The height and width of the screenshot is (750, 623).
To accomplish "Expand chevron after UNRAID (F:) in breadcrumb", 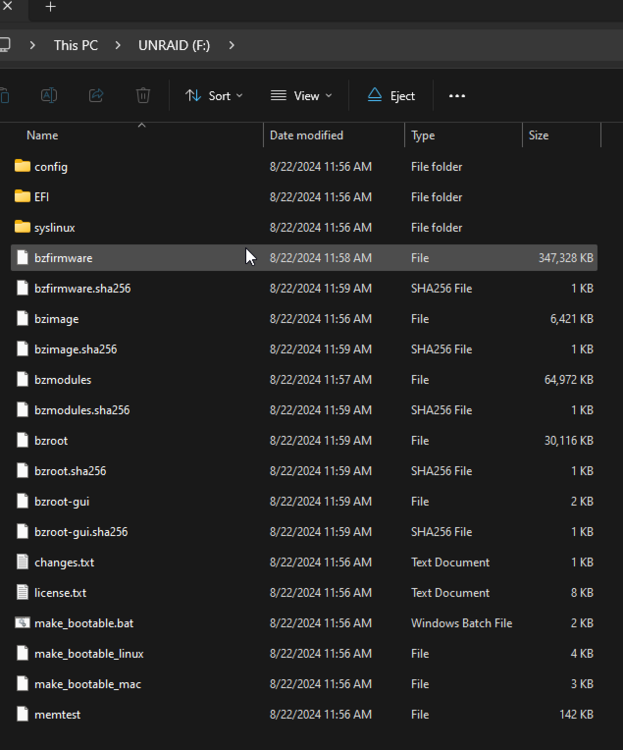I will tap(232, 45).
